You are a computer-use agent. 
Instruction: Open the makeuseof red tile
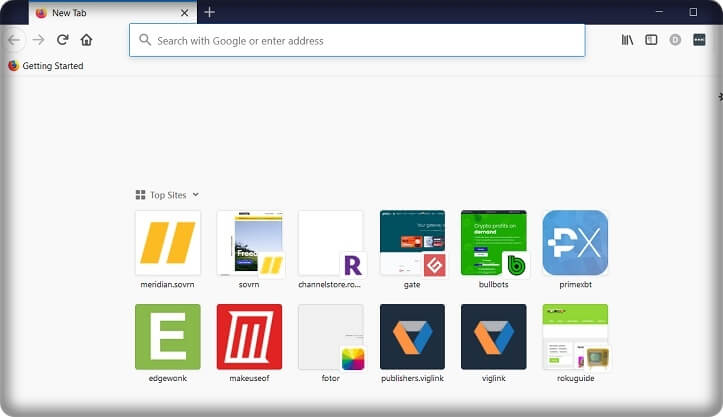(x=249, y=337)
